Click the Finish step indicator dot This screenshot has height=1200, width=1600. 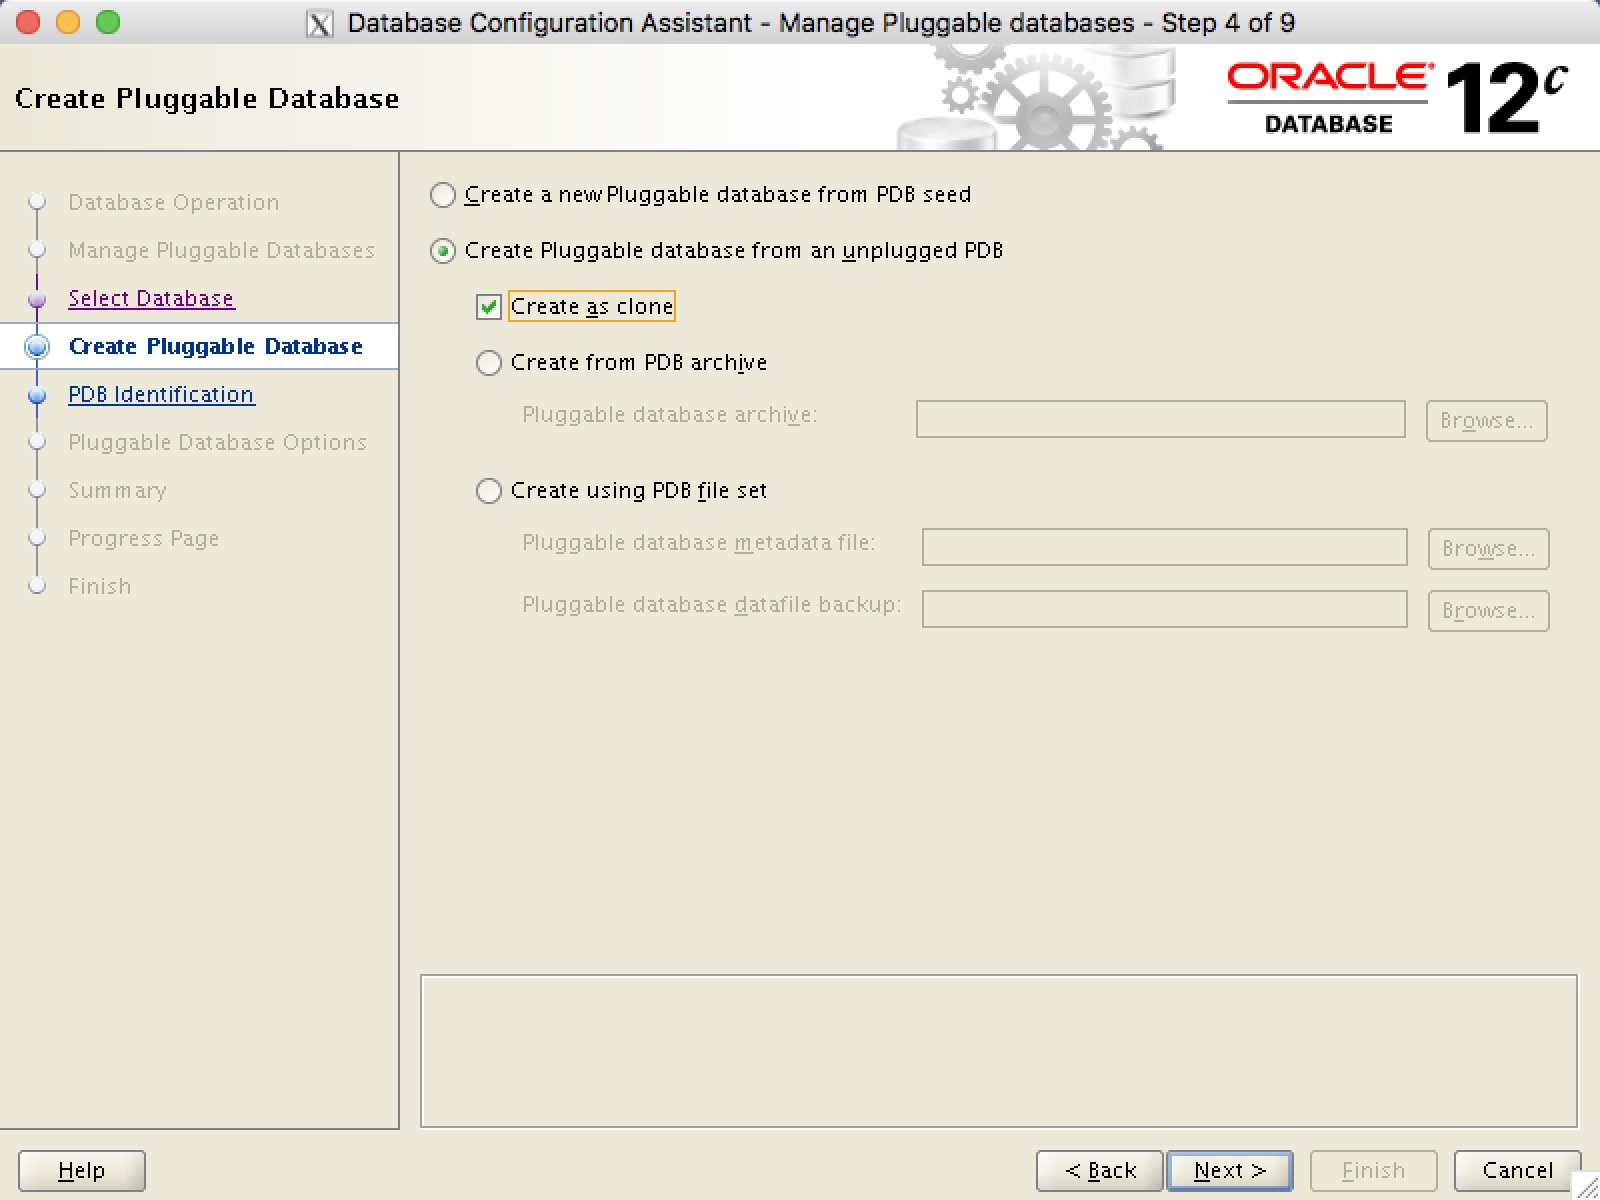click(38, 586)
